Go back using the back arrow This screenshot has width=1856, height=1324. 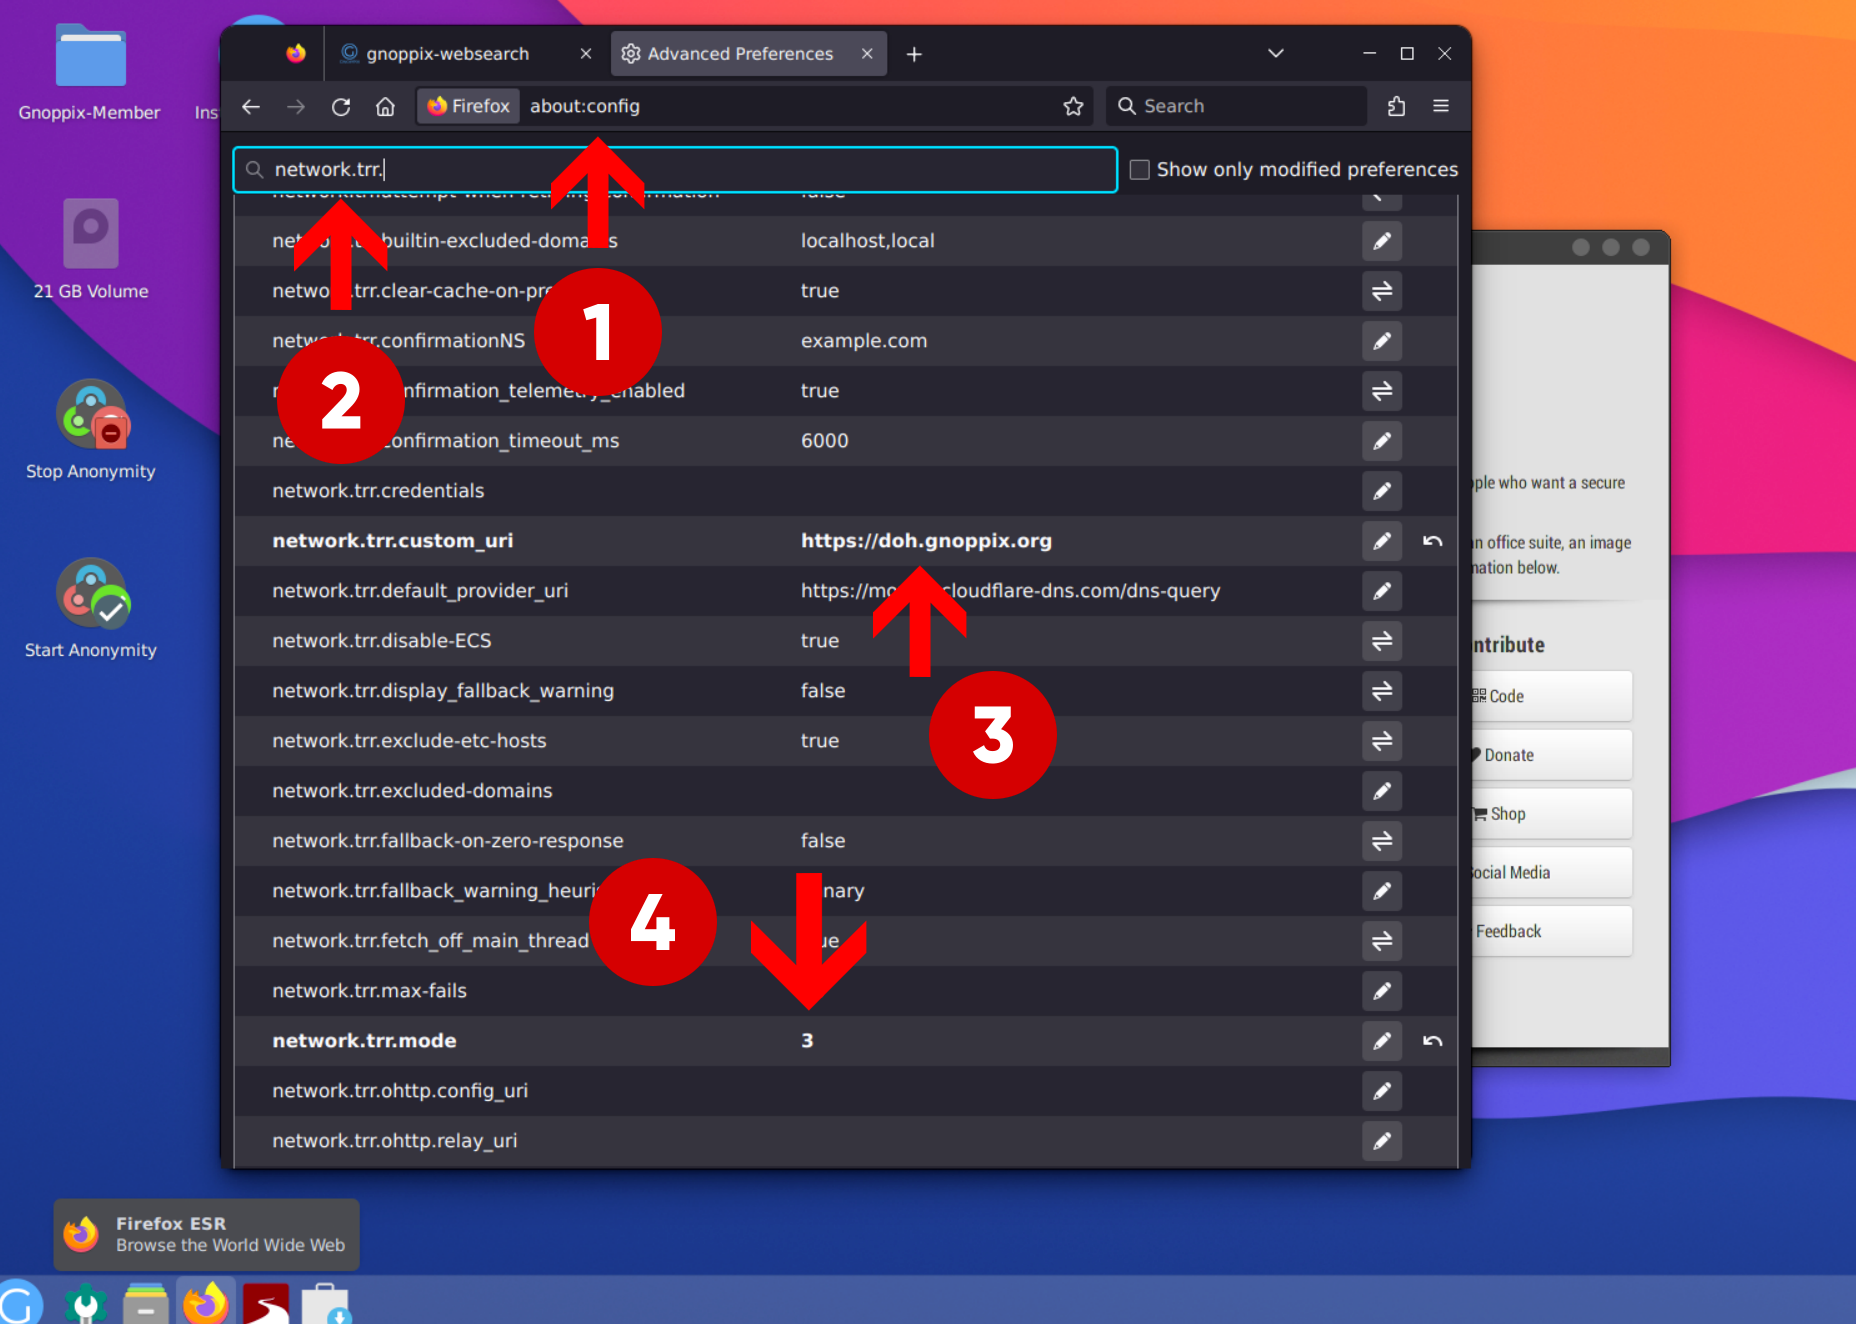click(251, 107)
